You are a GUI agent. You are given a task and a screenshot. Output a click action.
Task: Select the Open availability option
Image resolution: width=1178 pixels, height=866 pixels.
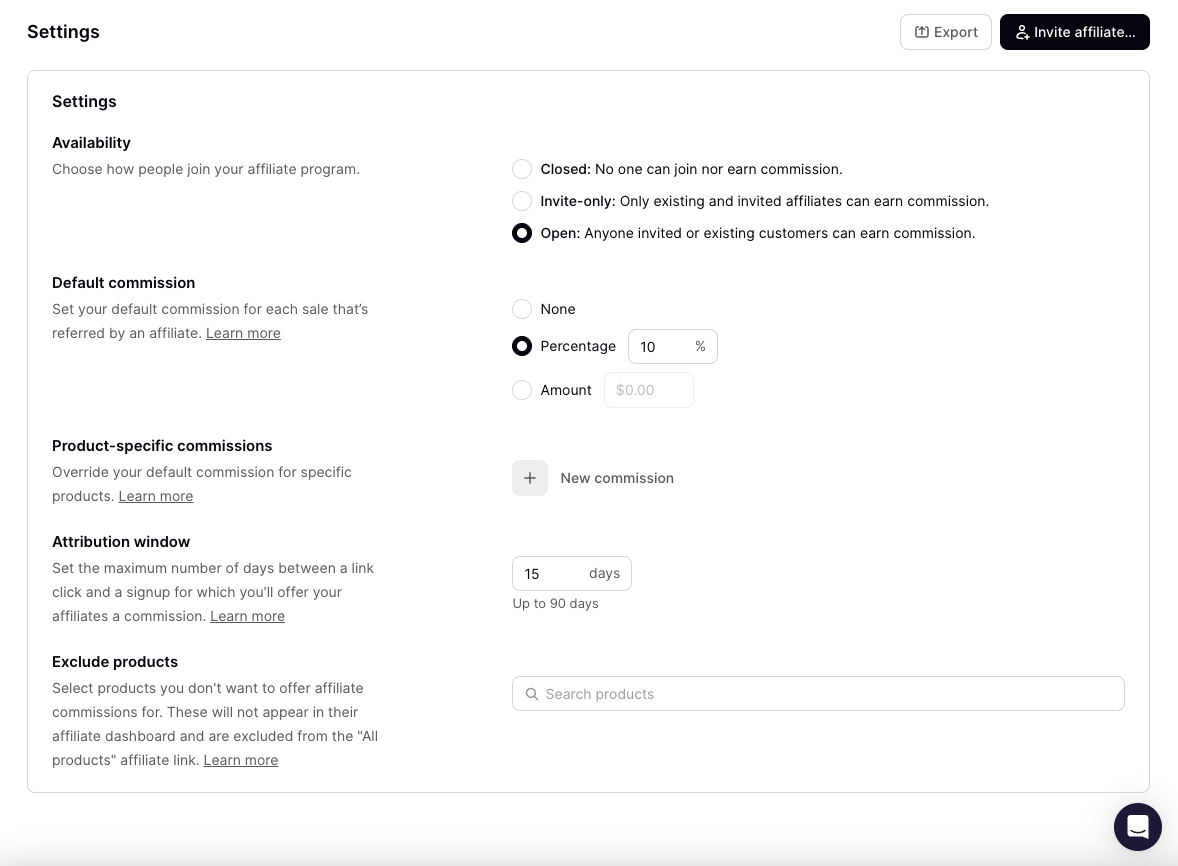coord(522,233)
